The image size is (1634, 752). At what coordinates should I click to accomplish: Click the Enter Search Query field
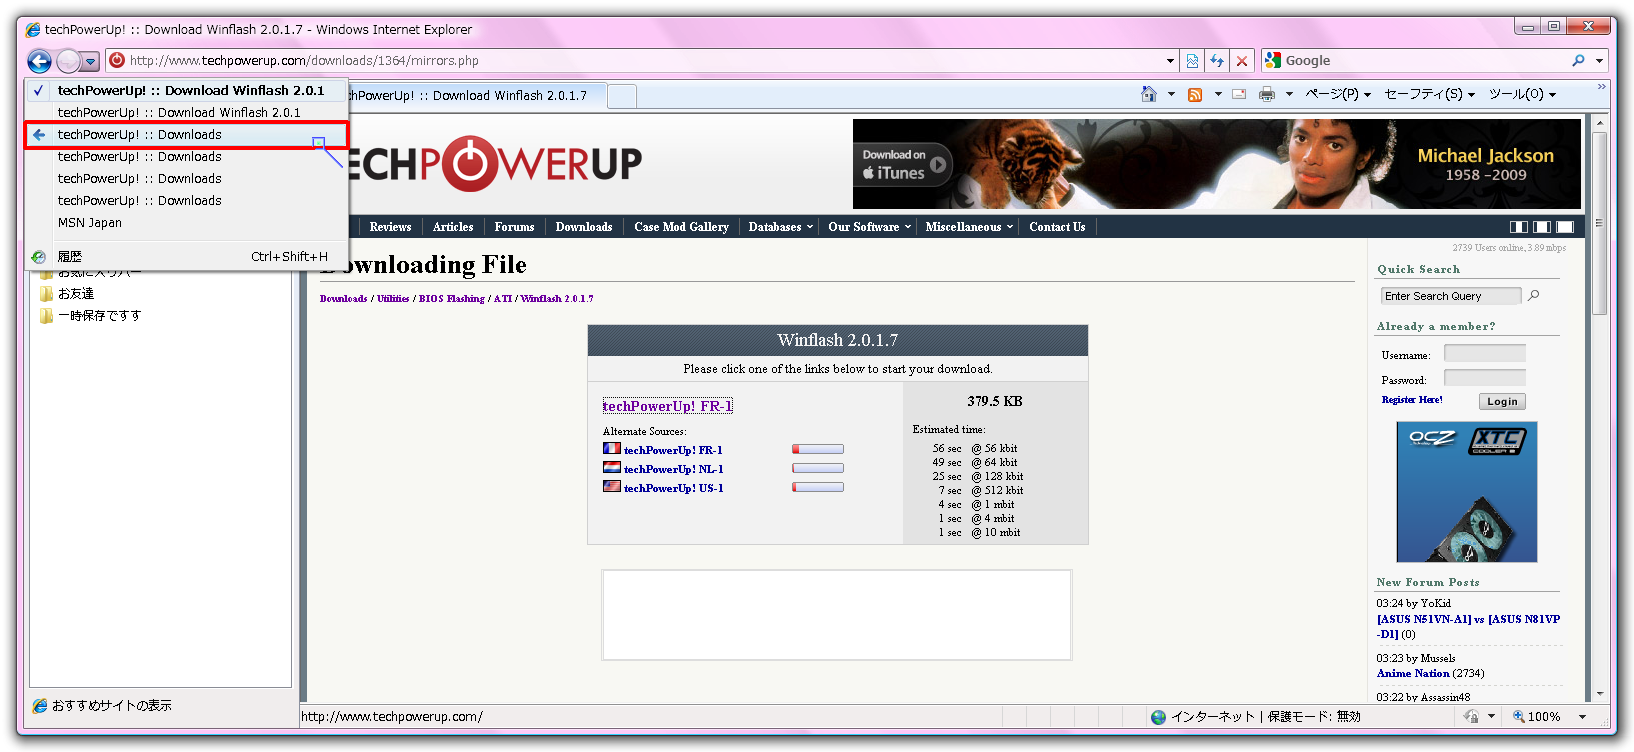tap(1451, 296)
